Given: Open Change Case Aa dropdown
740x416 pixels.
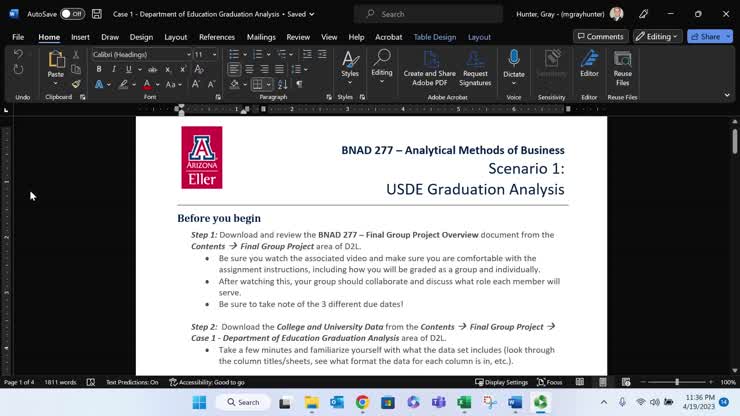Looking at the screenshot, I should (173, 85).
